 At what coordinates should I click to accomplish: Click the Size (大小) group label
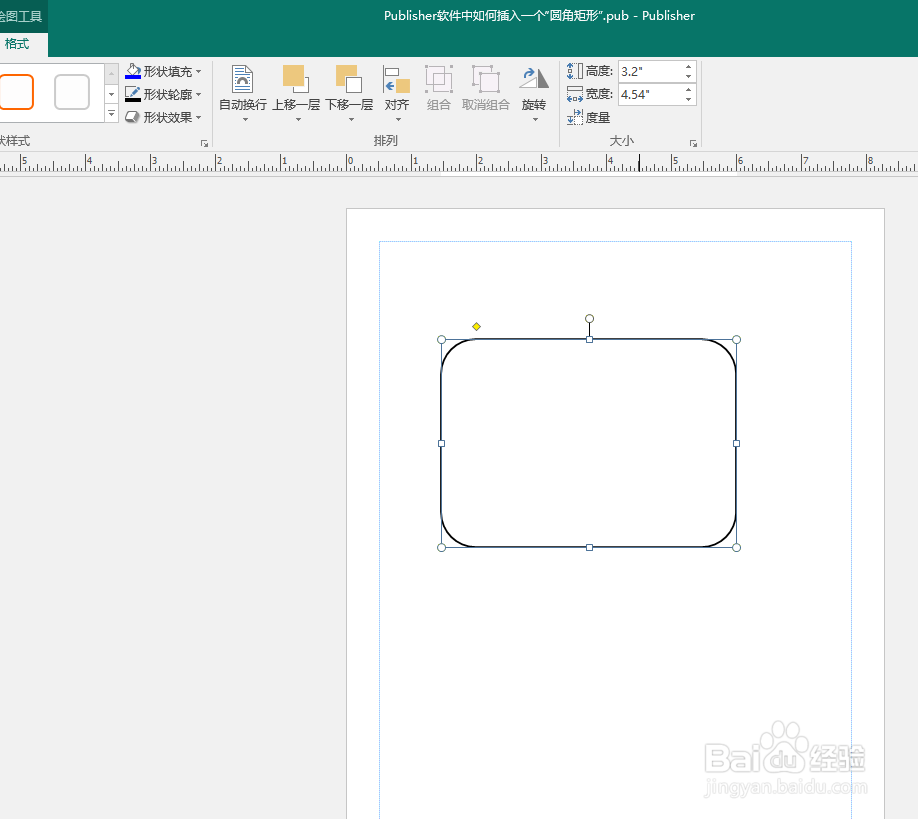click(x=621, y=141)
